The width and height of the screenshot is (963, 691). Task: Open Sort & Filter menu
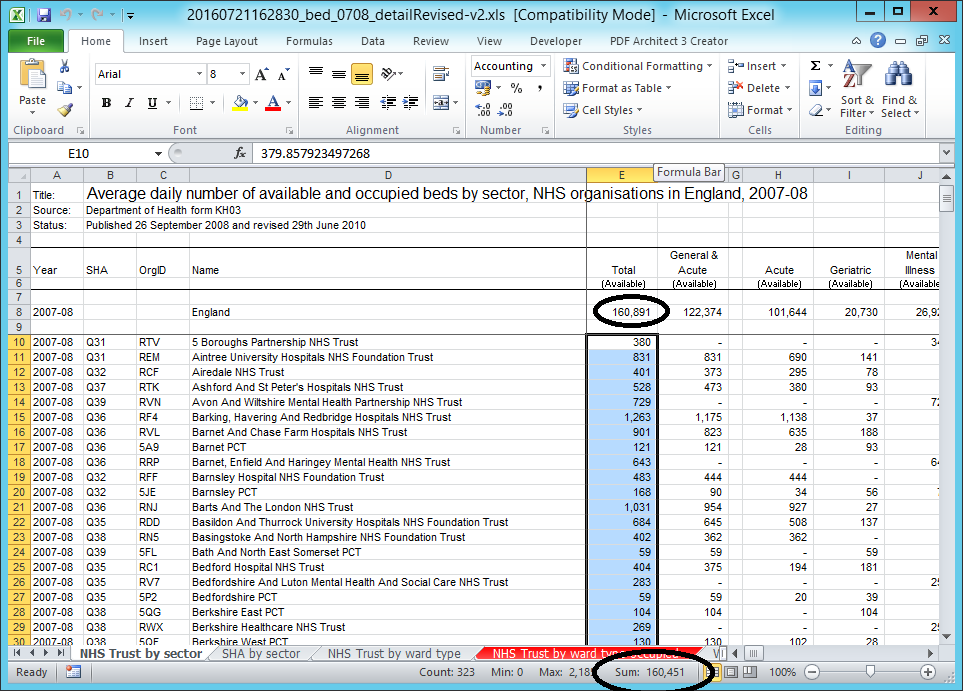pyautogui.click(x=857, y=89)
